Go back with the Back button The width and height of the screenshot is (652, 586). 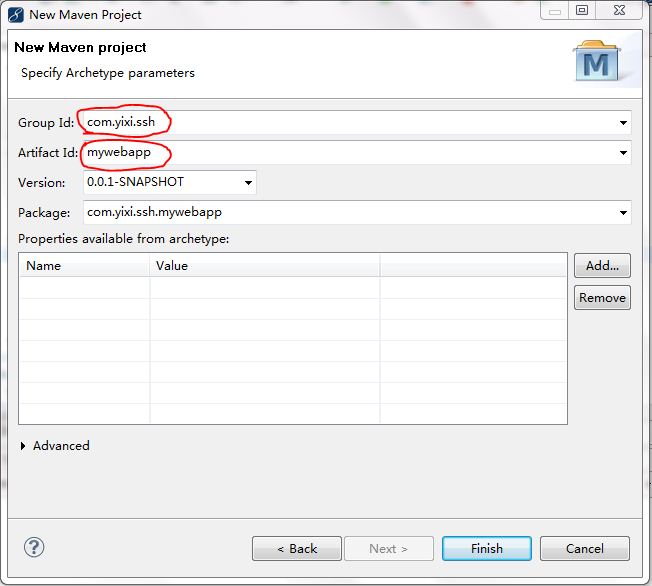tap(297, 548)
